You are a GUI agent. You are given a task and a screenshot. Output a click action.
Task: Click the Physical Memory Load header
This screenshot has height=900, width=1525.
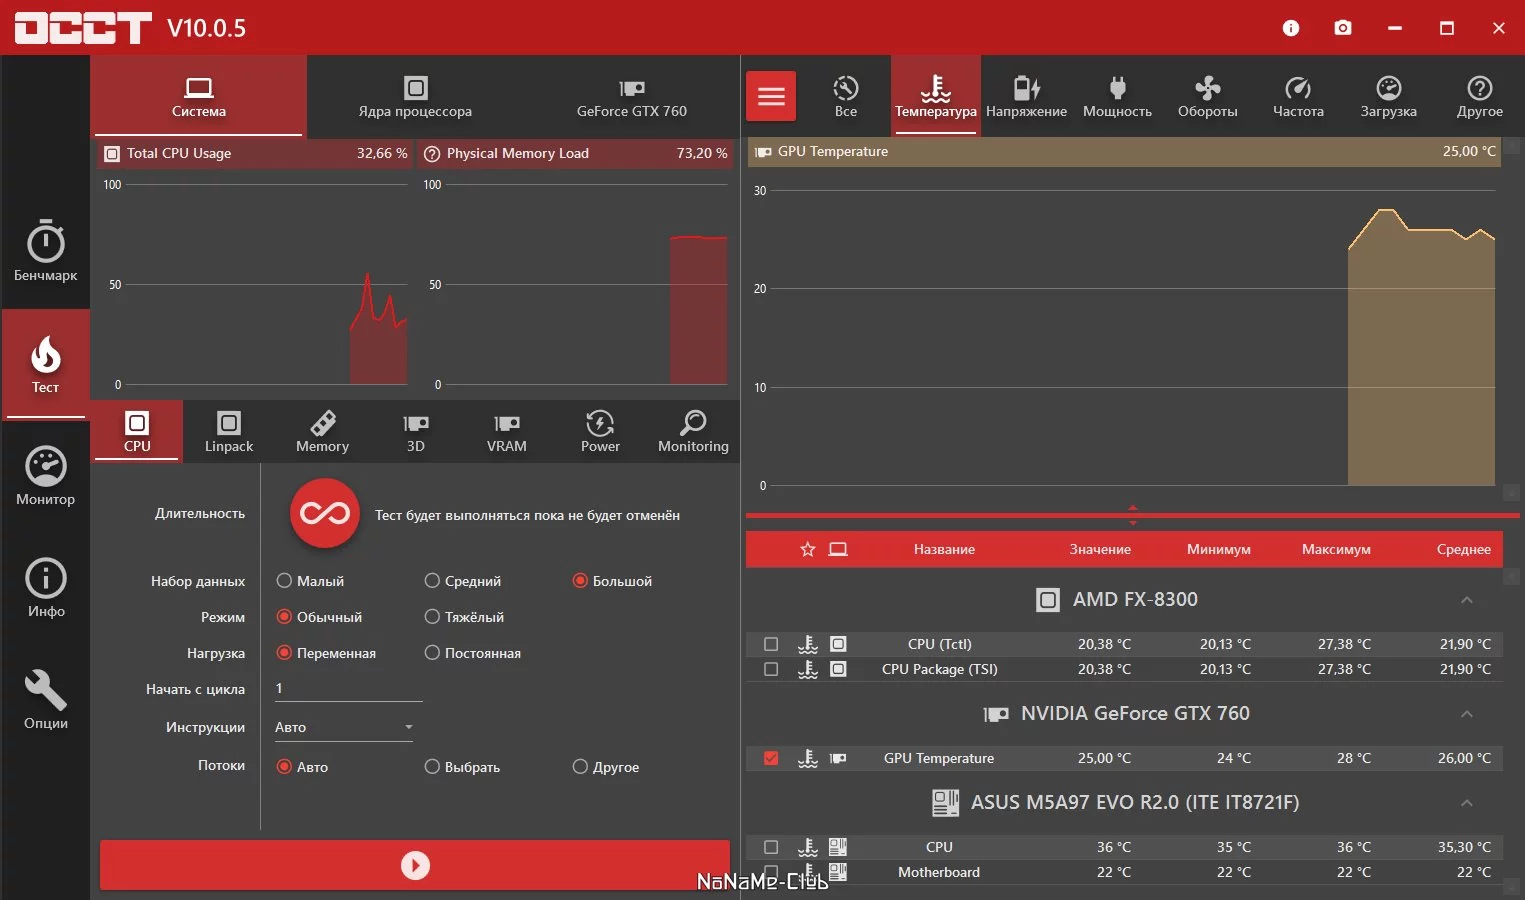pos(575,153)
